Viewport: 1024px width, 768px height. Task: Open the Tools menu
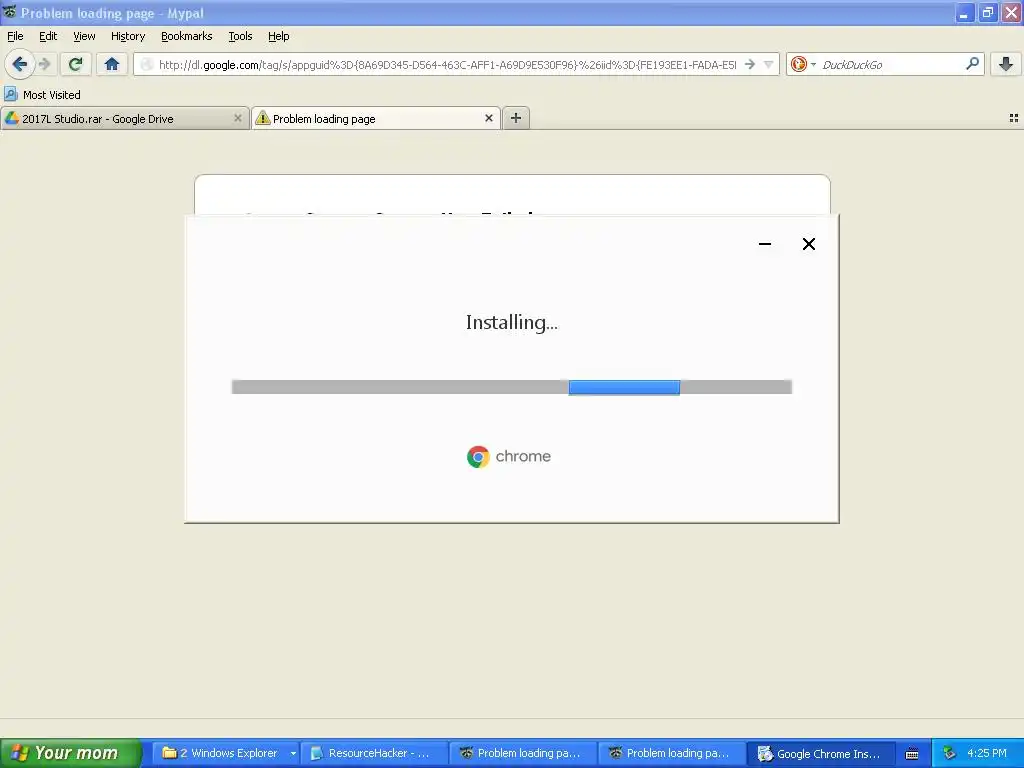tap(240, 36)
